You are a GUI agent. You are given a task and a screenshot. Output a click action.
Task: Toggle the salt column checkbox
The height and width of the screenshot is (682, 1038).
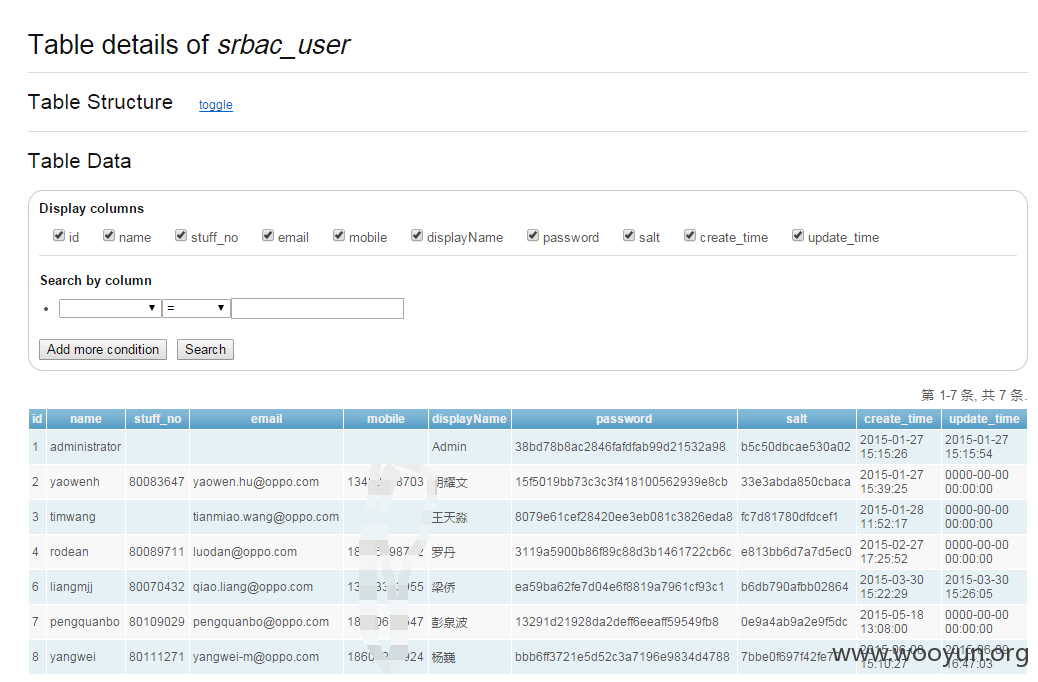click(629, 236)
